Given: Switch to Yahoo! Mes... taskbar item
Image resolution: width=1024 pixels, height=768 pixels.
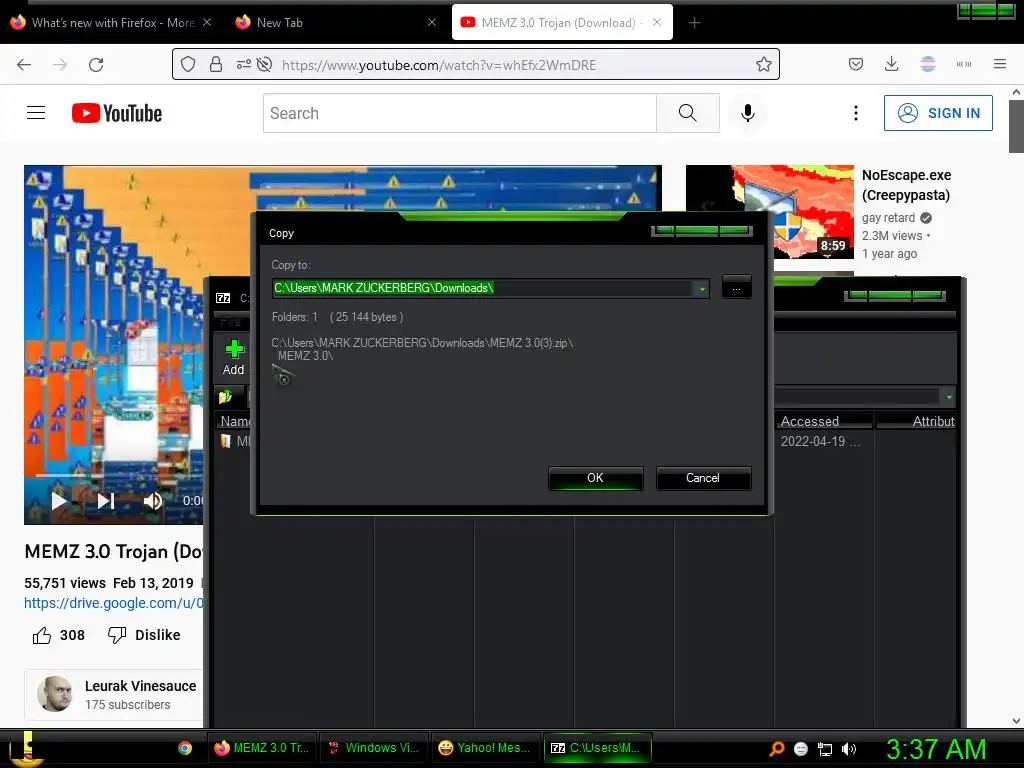Looking at the screenshot, I should pos(485,748).
